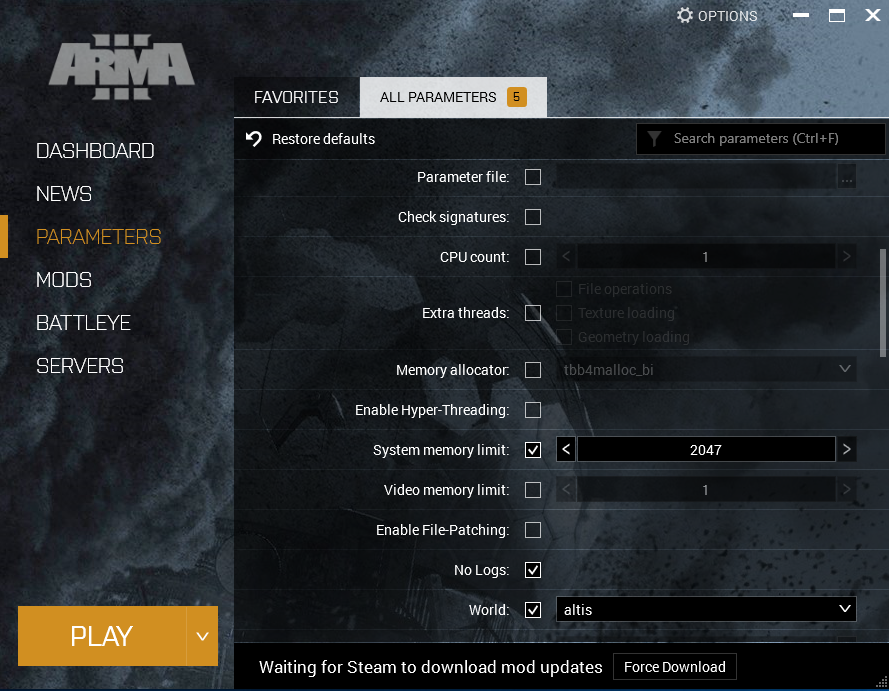889x691 pixels.
Task: Enable the Parameter file checkbox
Action: click(x=533, y=177)
